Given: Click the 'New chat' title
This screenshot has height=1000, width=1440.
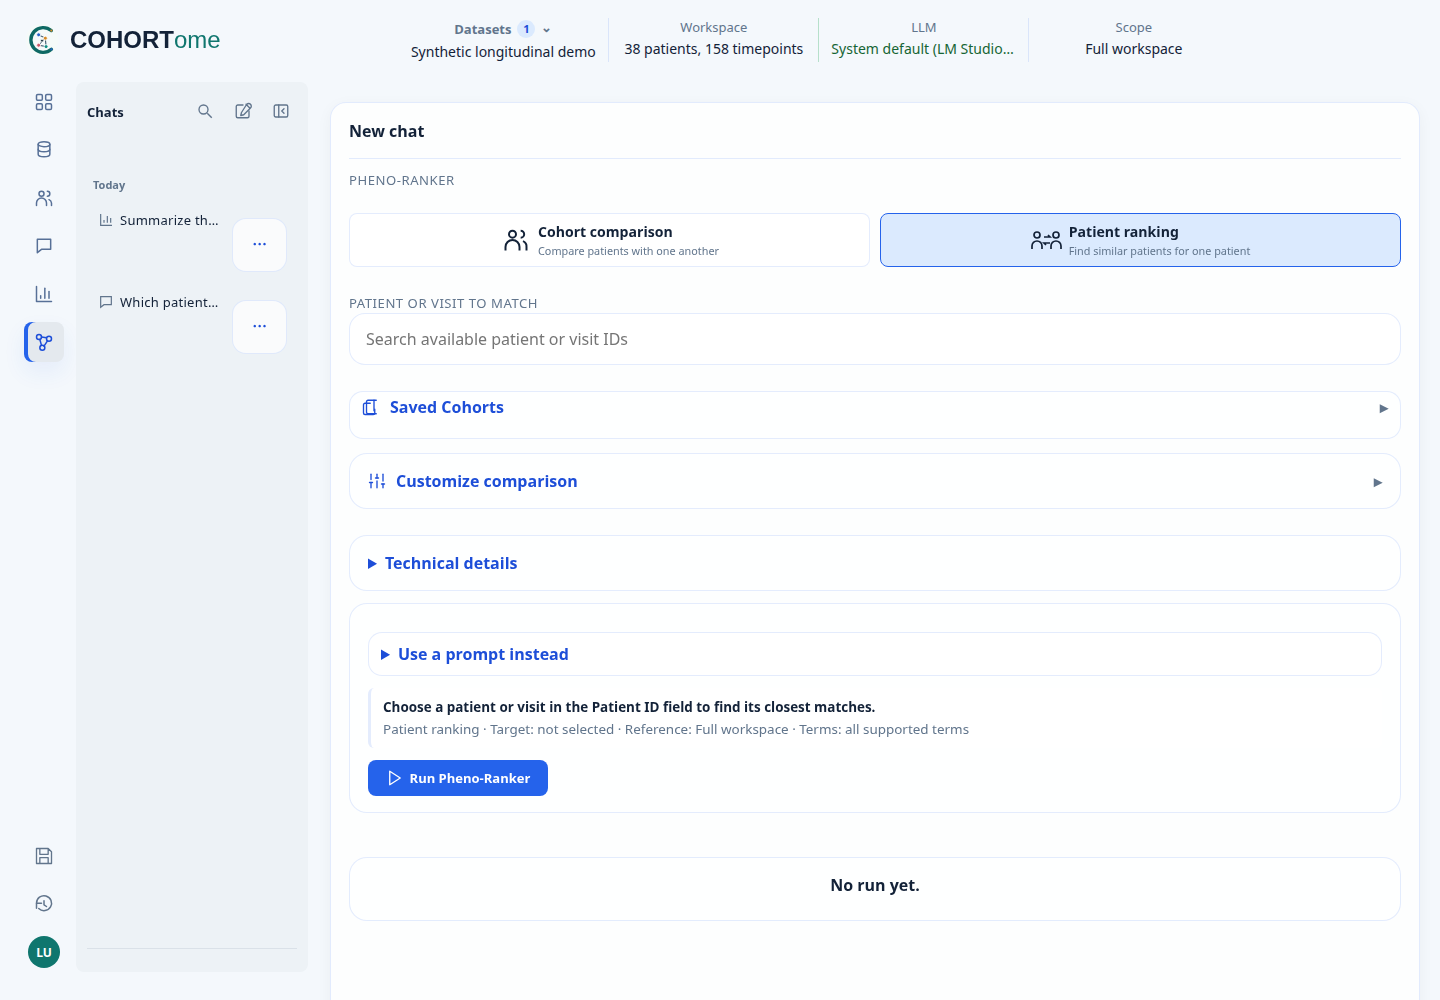Looking at the screenshot, I should (387, 131).
